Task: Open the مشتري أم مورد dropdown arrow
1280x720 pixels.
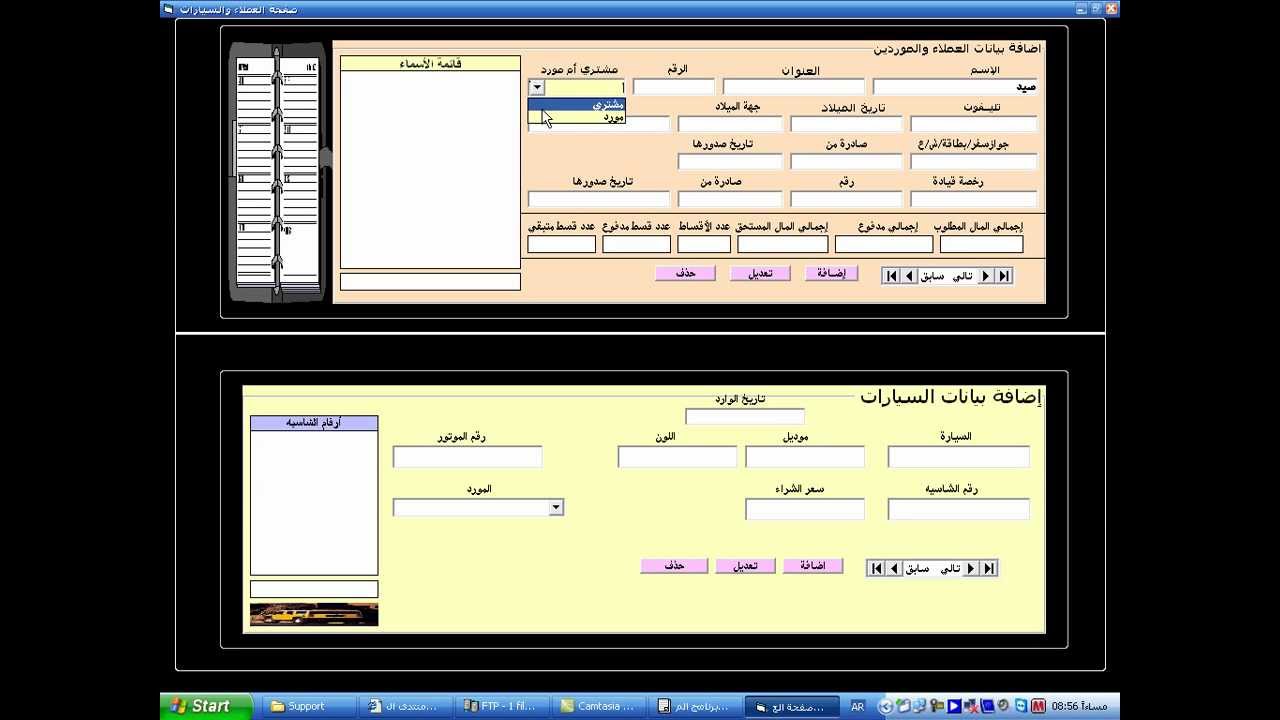Action: pos(537,88)
